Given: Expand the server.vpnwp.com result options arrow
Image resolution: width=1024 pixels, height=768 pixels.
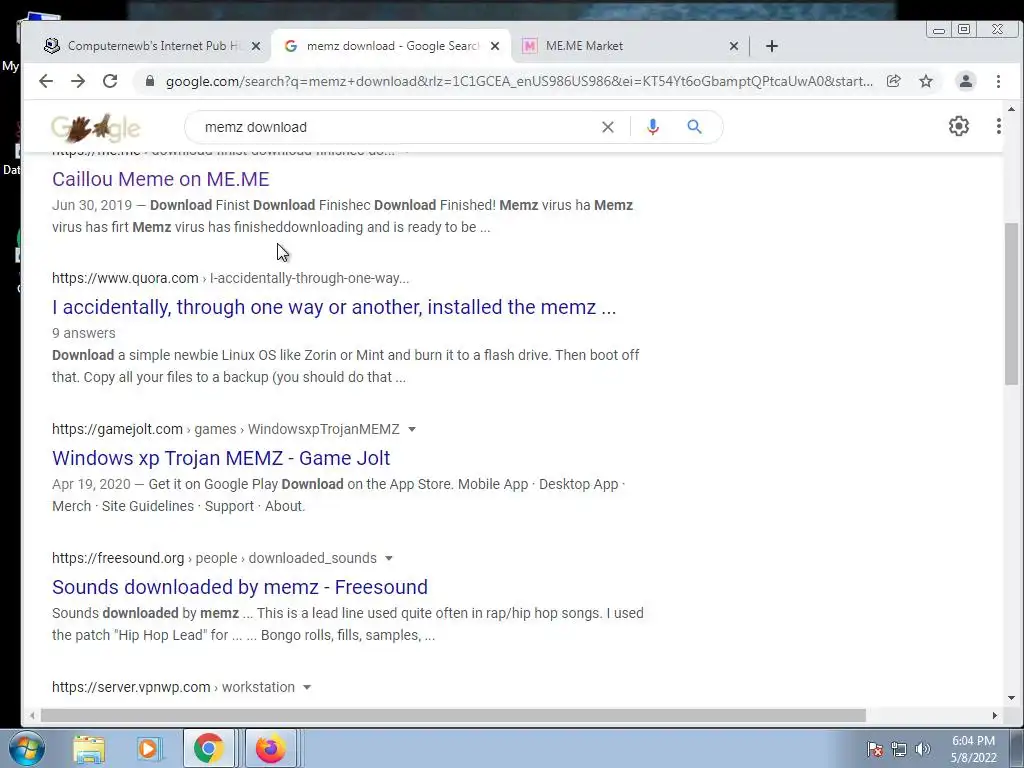Looking at the screenshot, I should (x=307, y=687).
